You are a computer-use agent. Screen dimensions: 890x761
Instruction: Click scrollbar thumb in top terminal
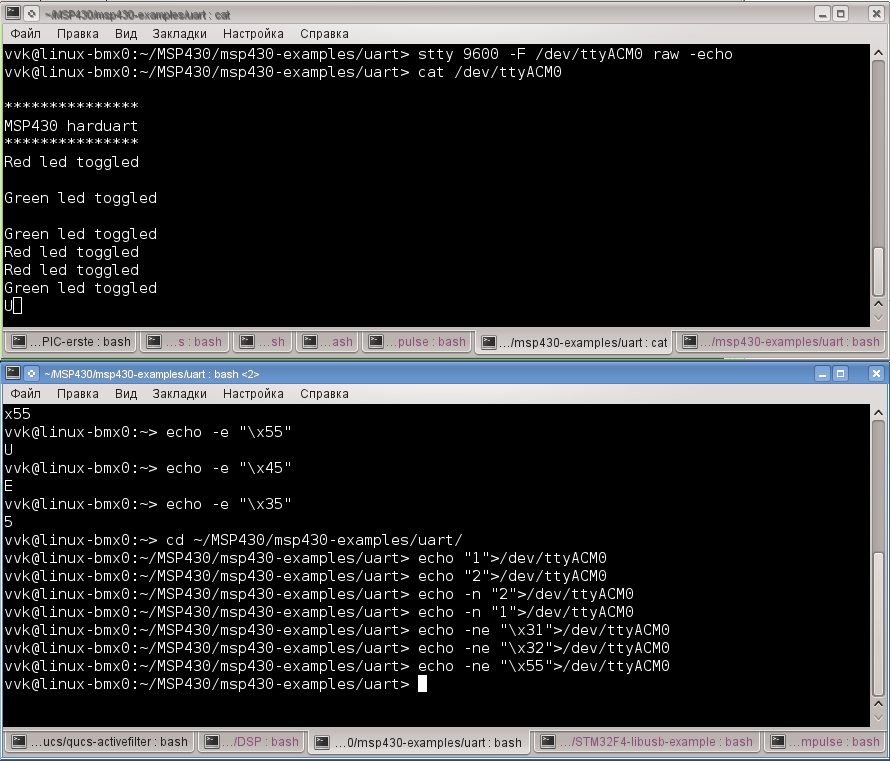pyautogui.click(x=878, y=271)
